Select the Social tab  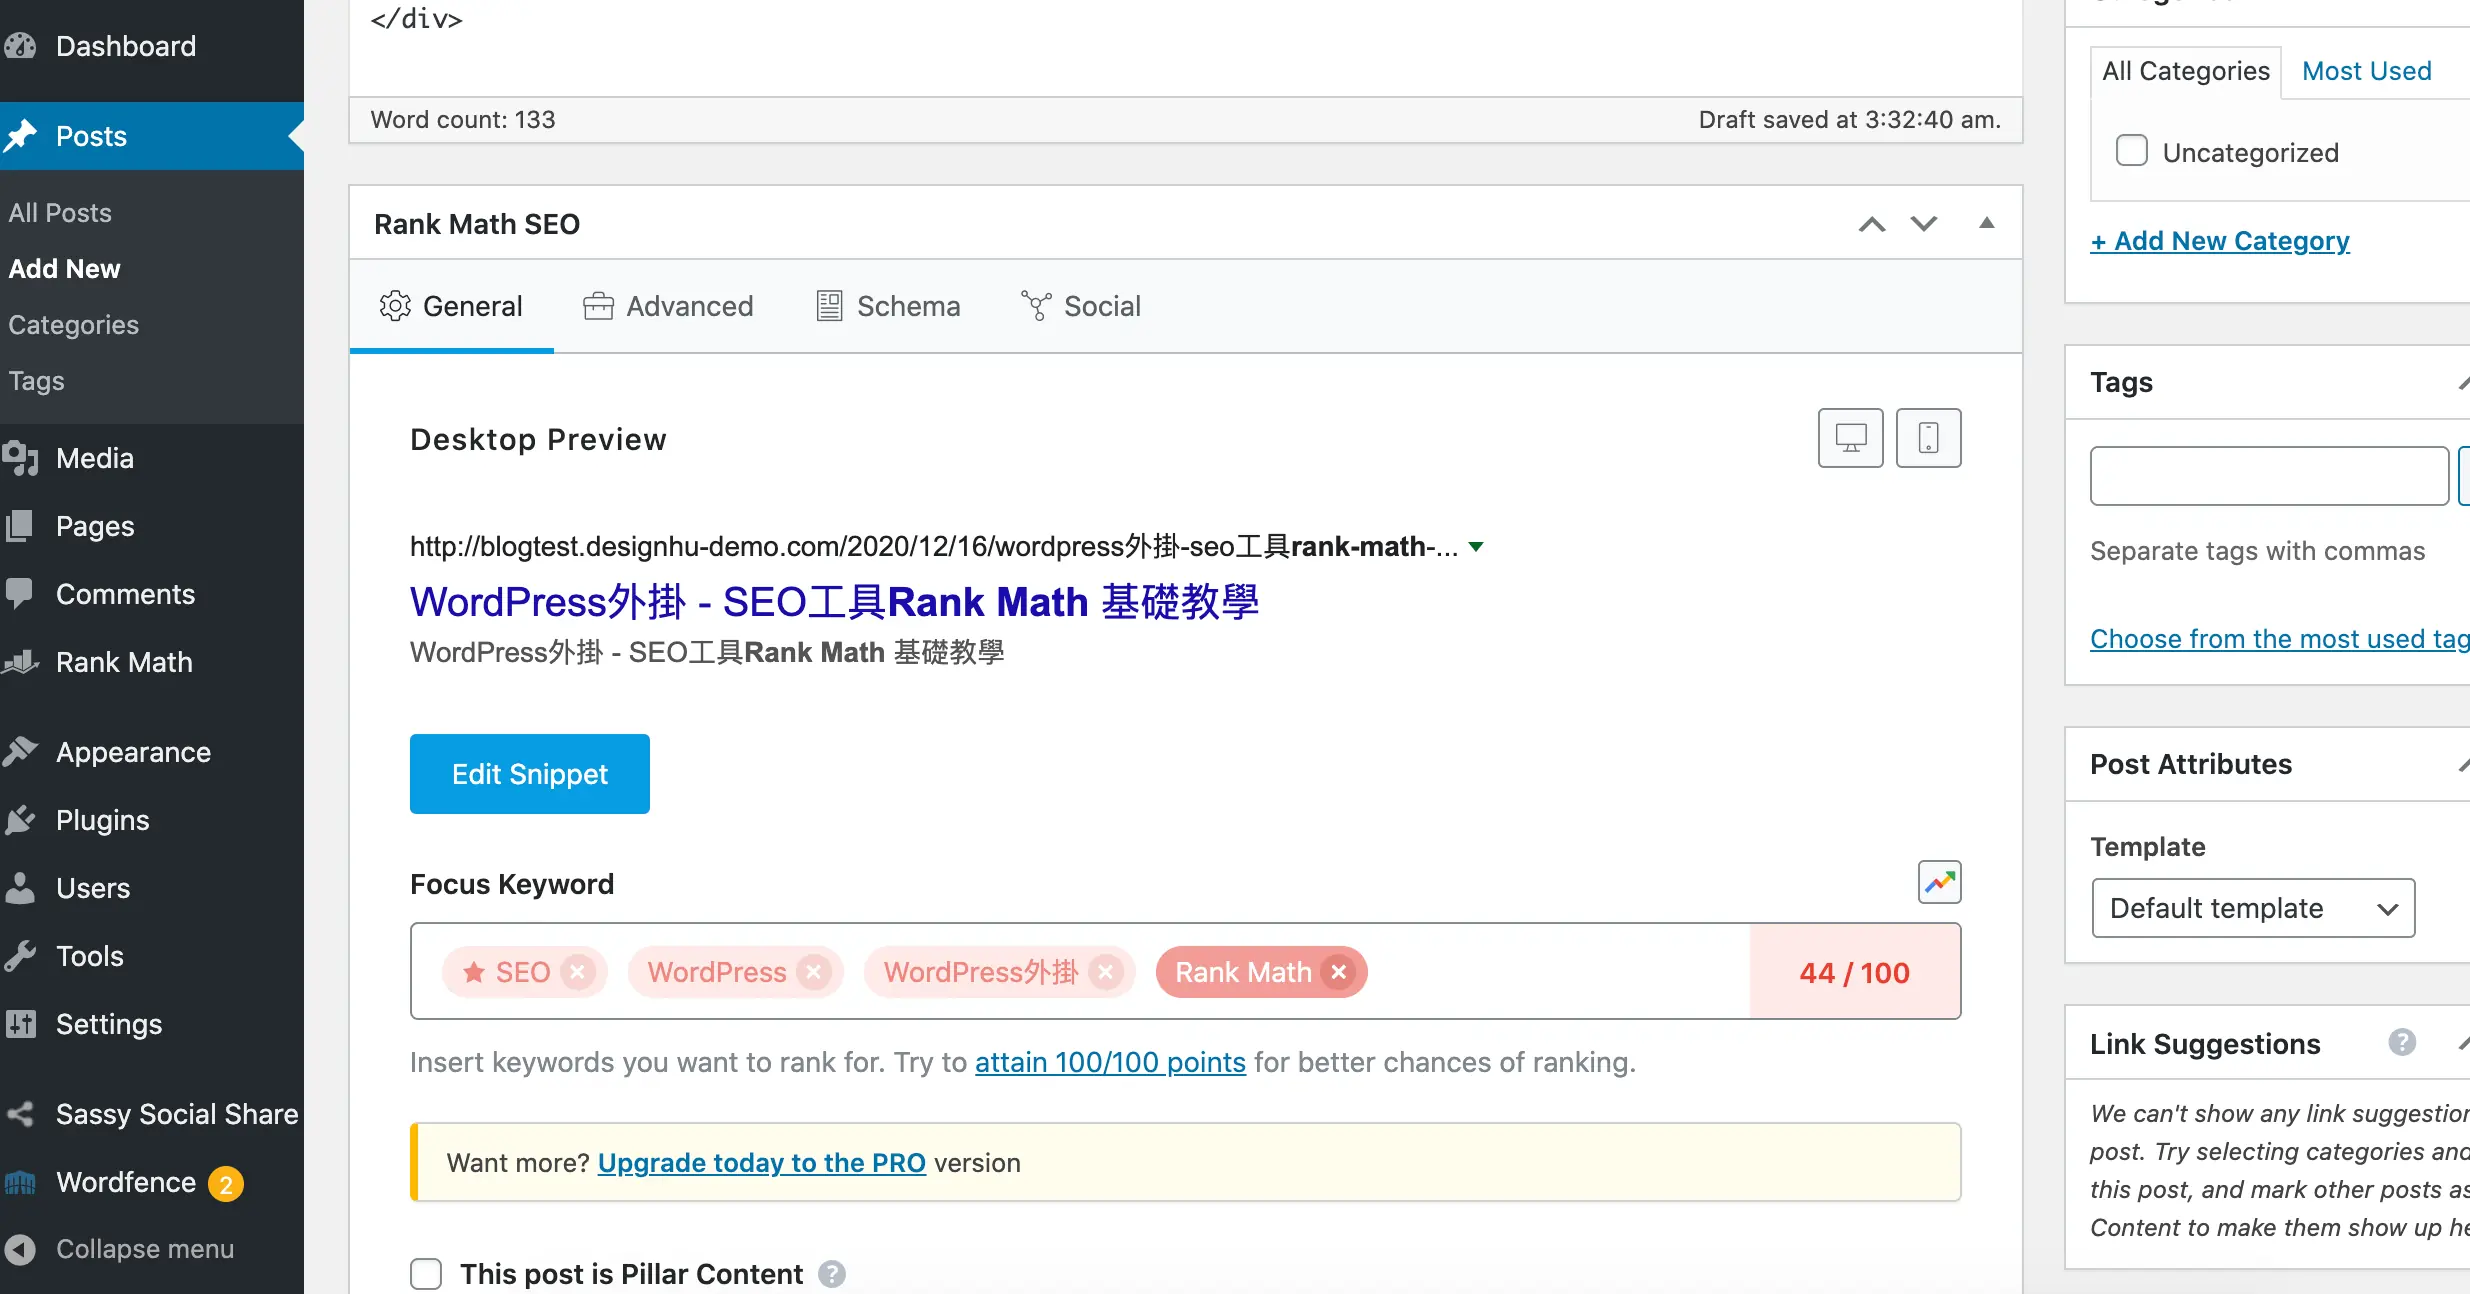click(x=1080, y=306)
